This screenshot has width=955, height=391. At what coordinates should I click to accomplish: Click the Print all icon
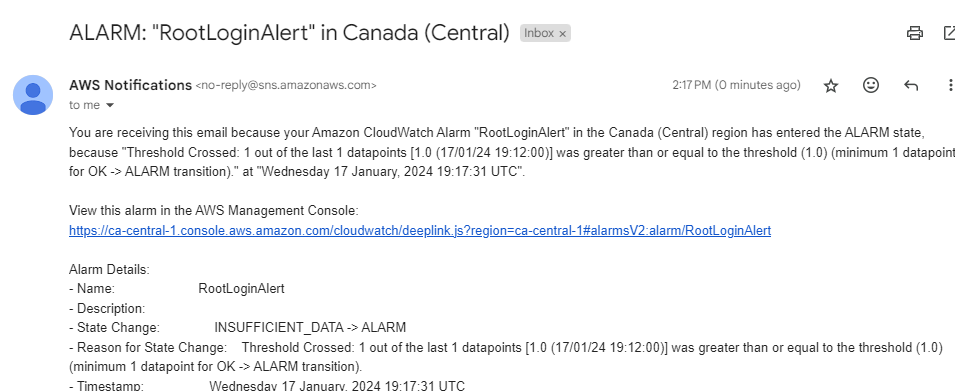coord(914,33)
